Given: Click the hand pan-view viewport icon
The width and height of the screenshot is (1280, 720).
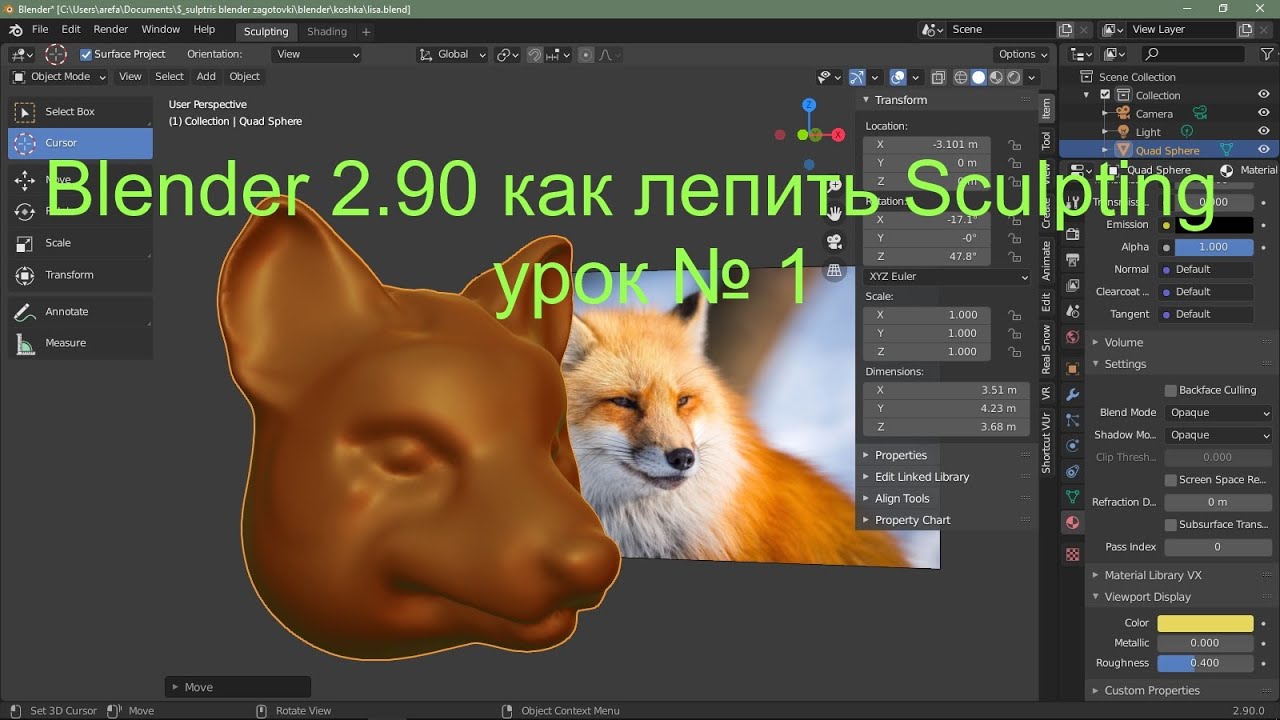Looking at the screenshot, I should tap(834, 213).
